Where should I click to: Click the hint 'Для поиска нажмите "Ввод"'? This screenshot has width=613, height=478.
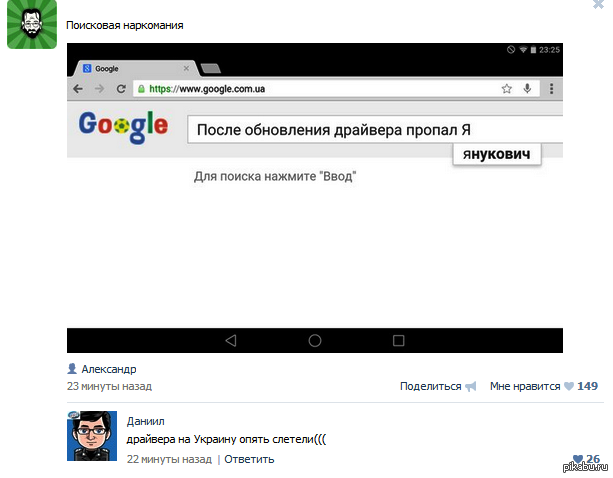pos(275,177)
